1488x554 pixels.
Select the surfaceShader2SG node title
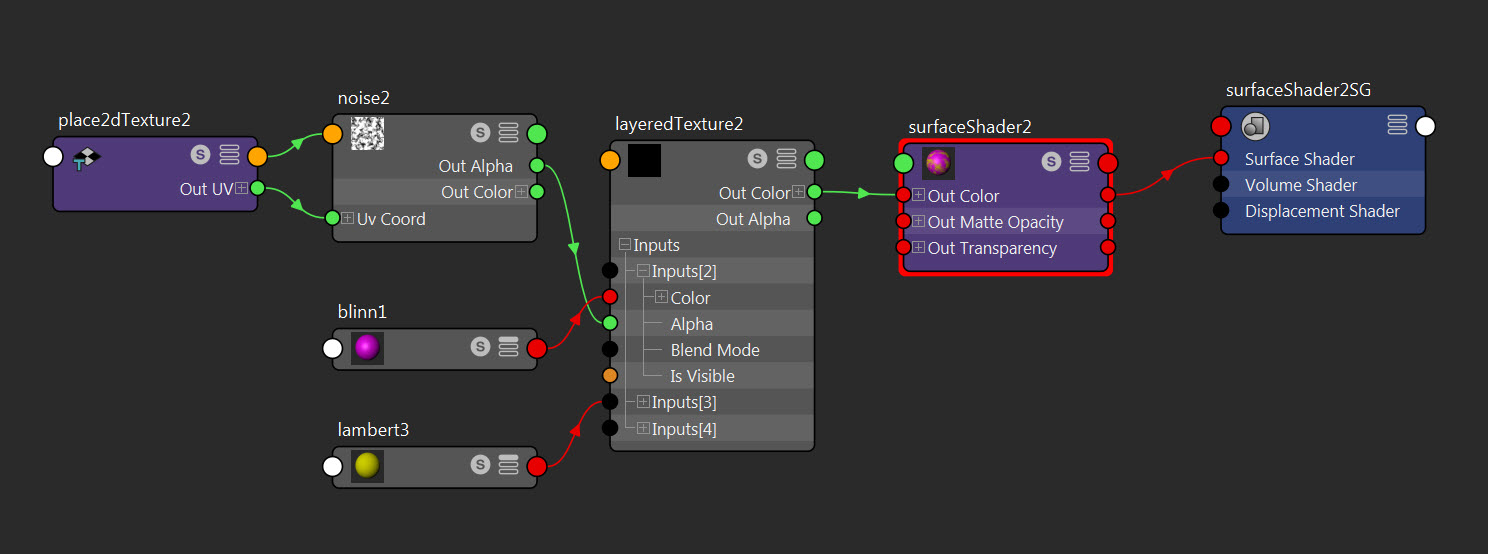point(1298,90)
